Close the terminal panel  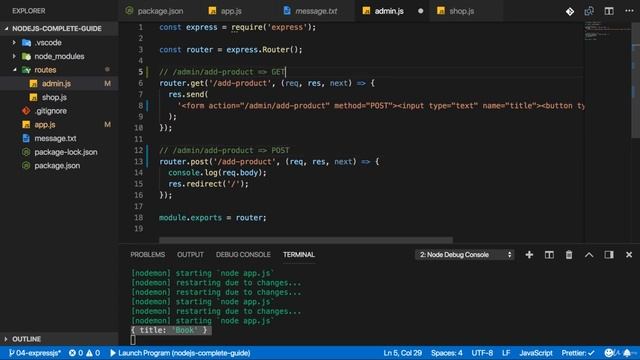pos(629,255)
